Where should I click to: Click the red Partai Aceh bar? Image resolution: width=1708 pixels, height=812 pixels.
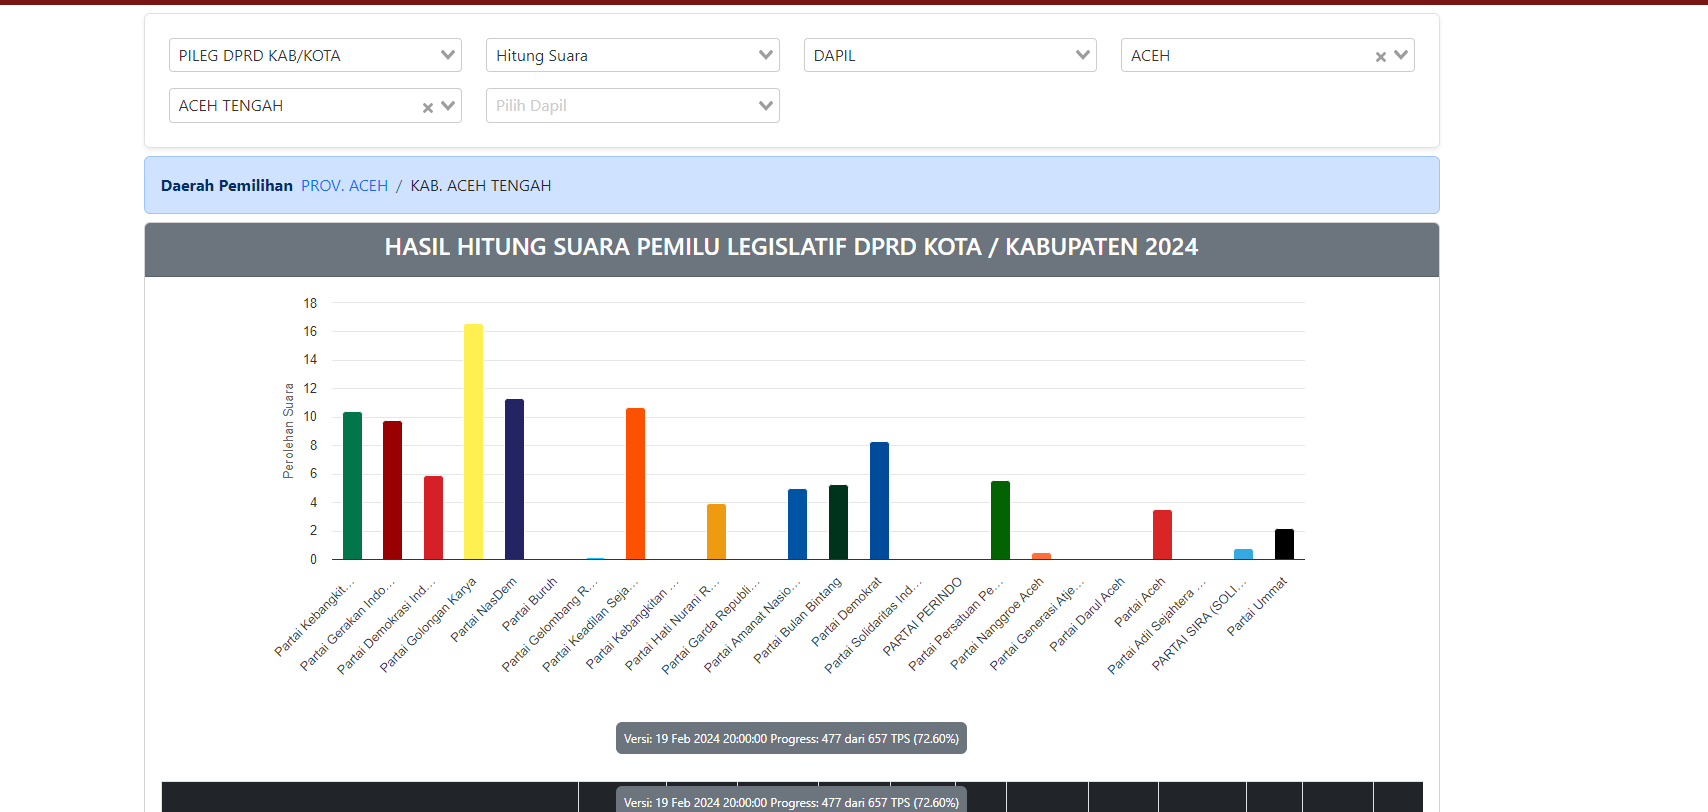(x=1162, y=534)
